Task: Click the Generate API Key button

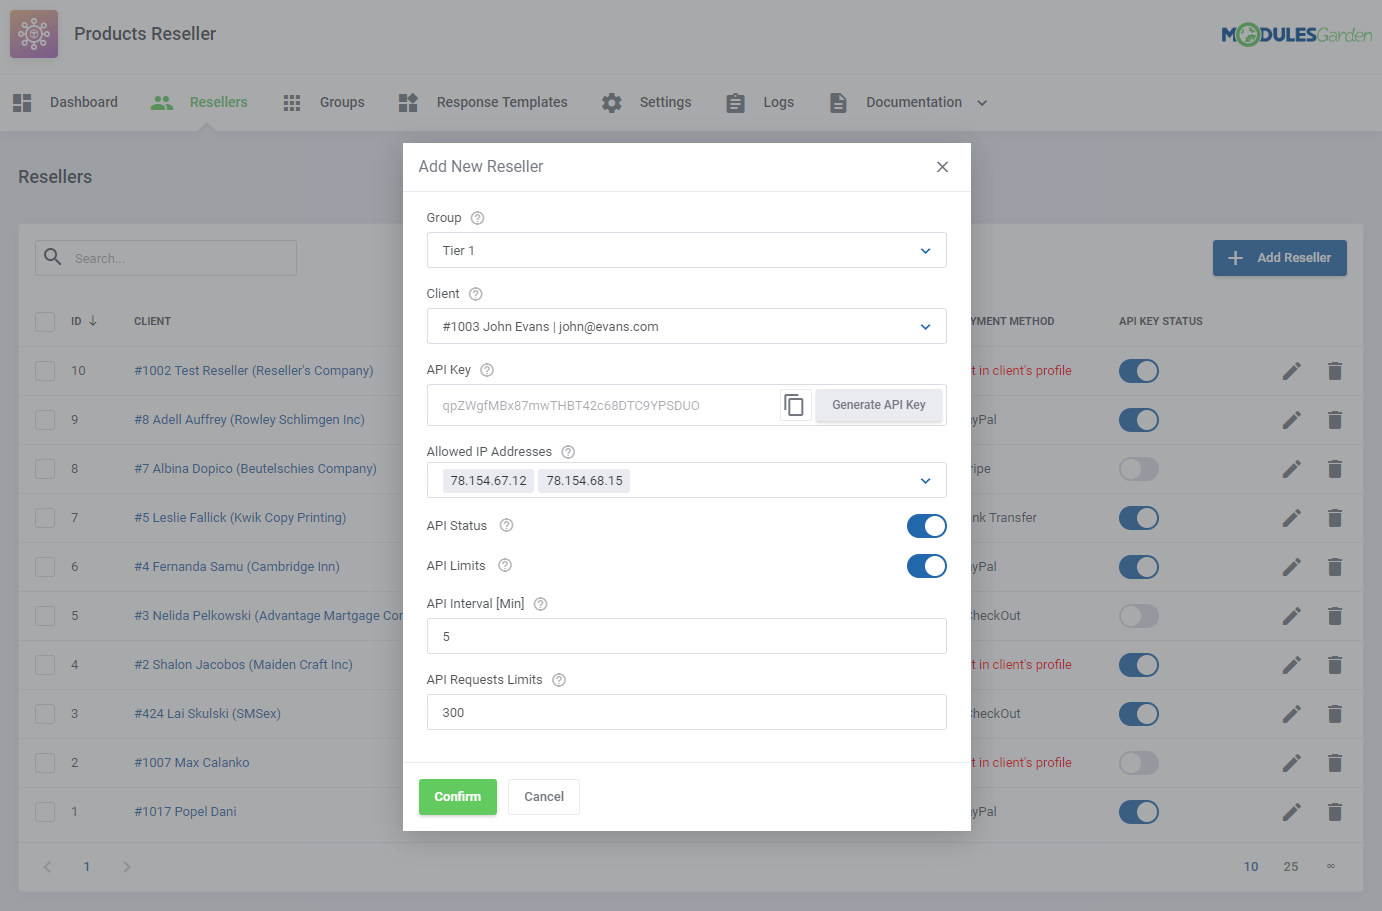Action: (878, 405)
